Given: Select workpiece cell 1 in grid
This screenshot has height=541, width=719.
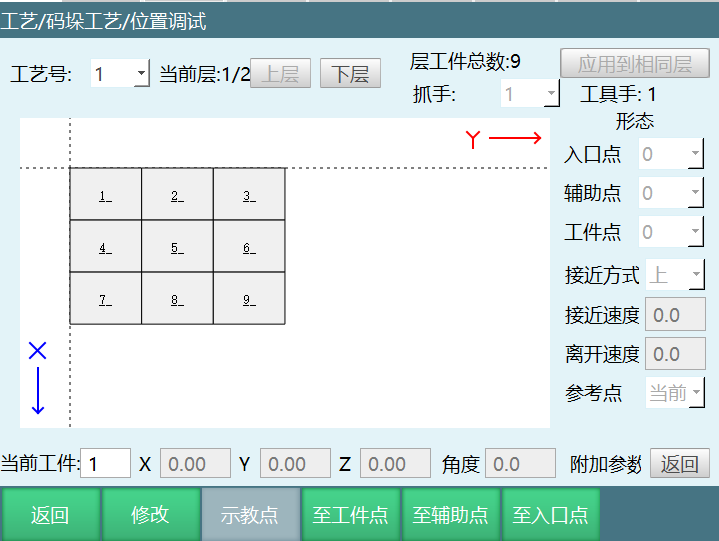Looking at the screenshot, I should coord(105,195).
